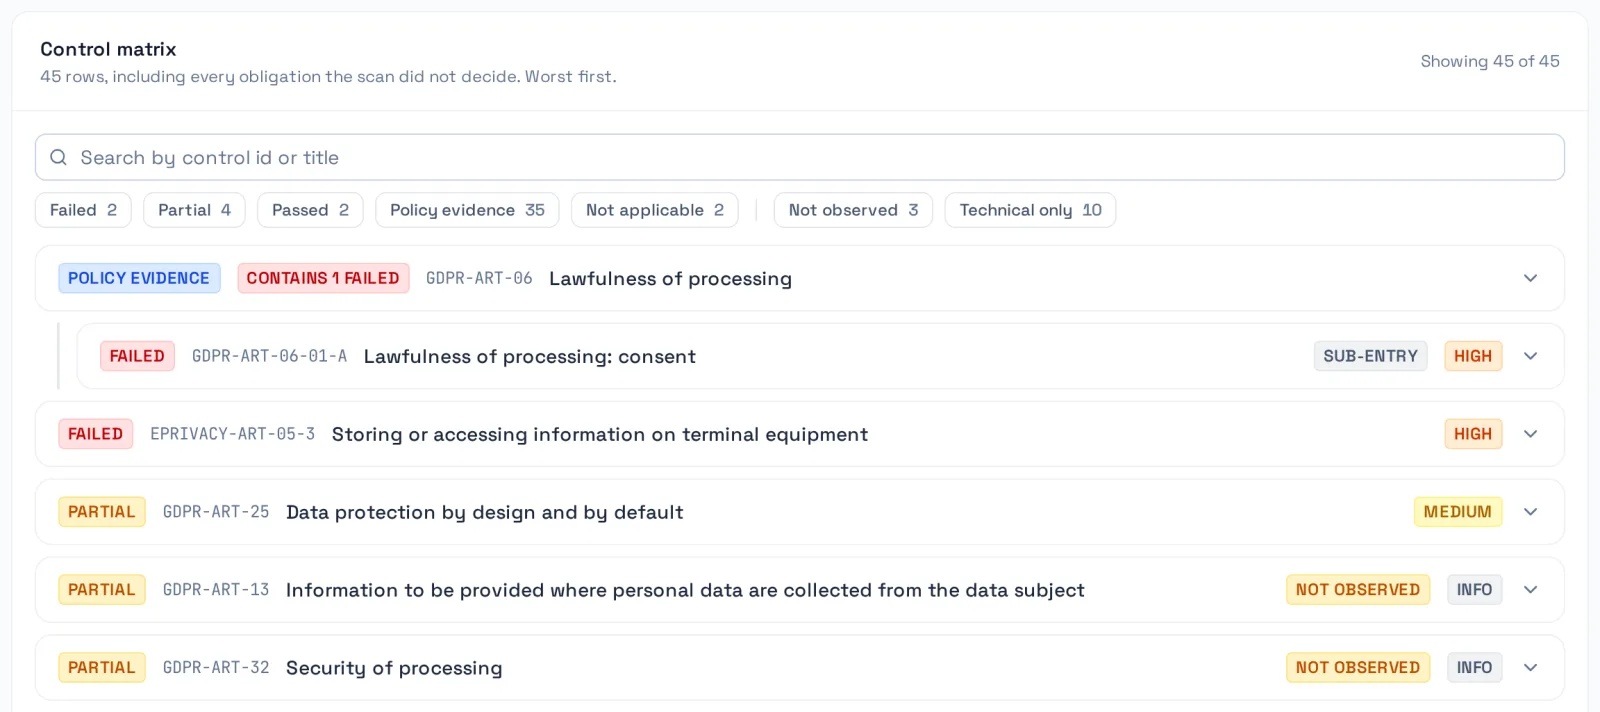This screenshot has height=712, width=1600.
Task: Toggle the Technical only 10 filter
Action: (1030, 210)
